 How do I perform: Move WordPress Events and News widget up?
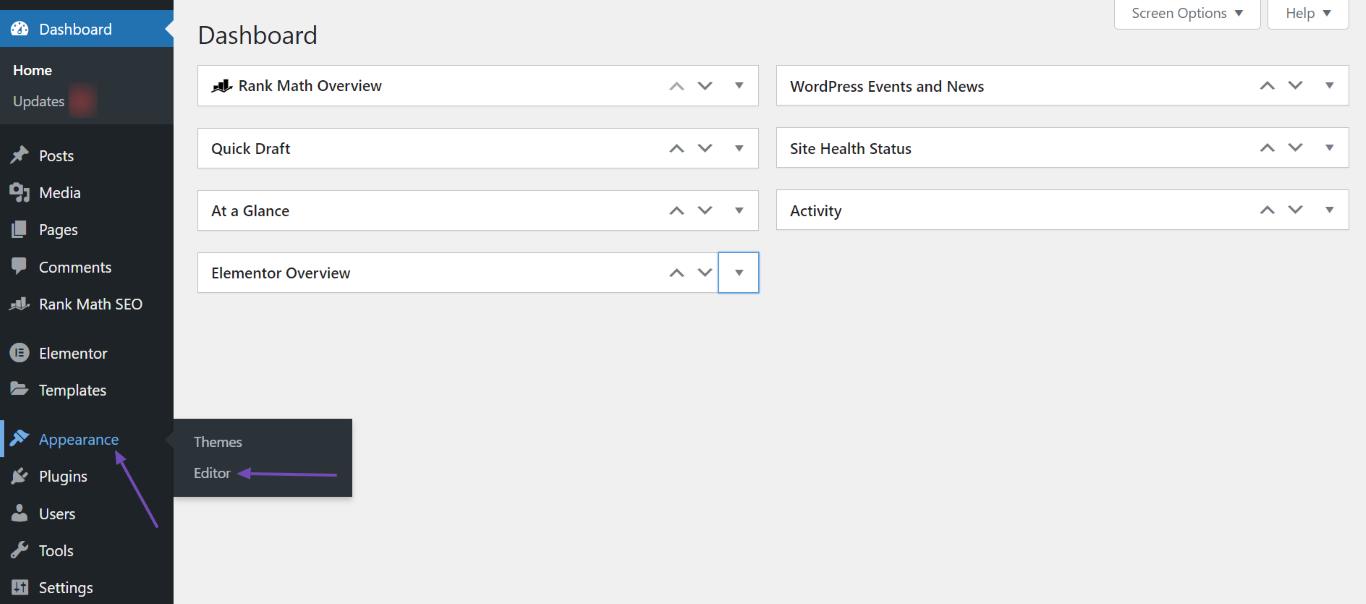click(x=1267, y=86)
